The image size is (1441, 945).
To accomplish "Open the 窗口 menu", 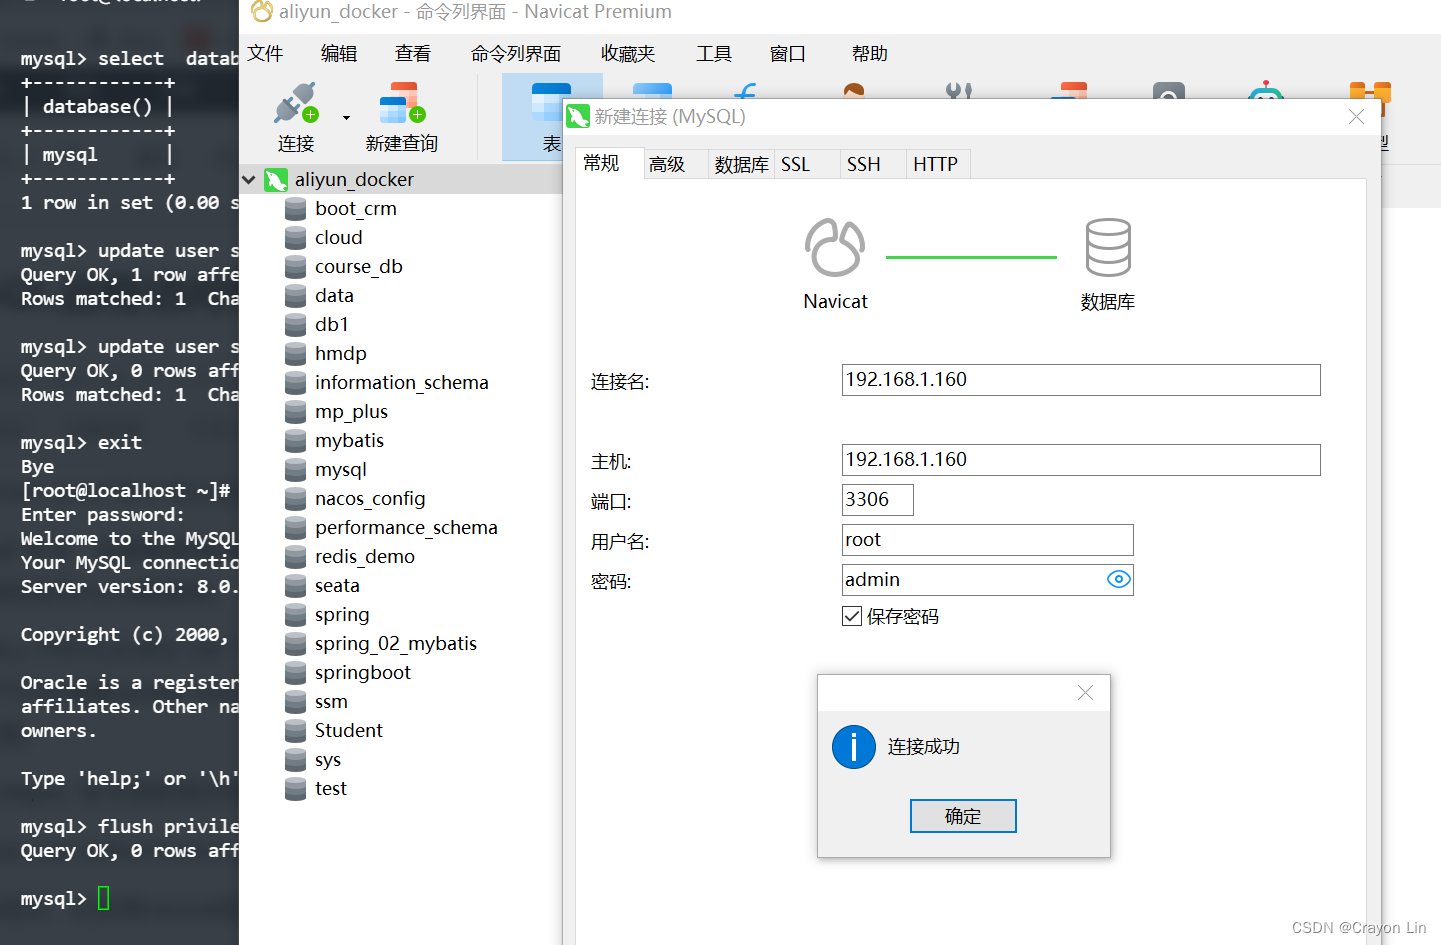I will (788, 53).
